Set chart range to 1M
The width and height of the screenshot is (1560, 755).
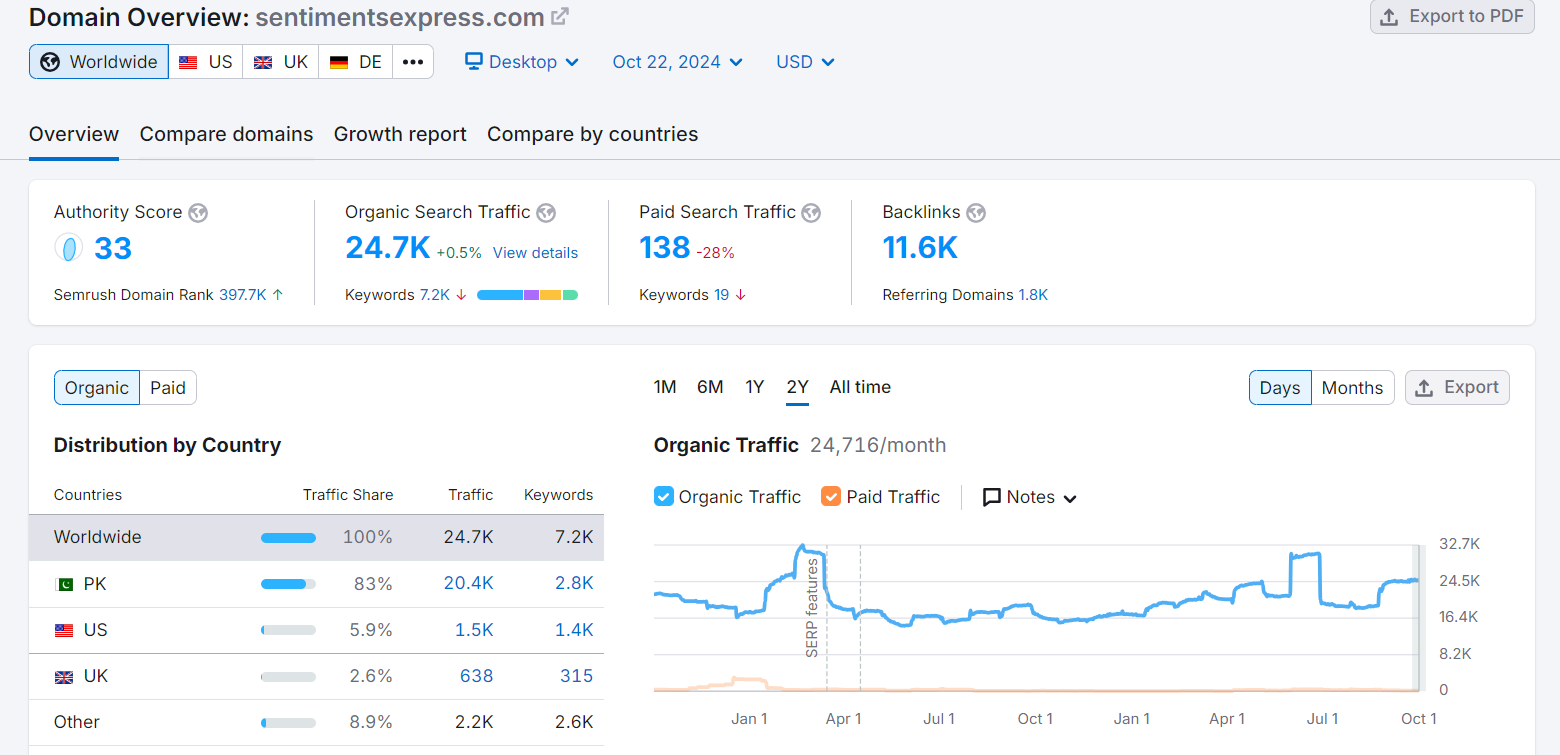point(665,387)
